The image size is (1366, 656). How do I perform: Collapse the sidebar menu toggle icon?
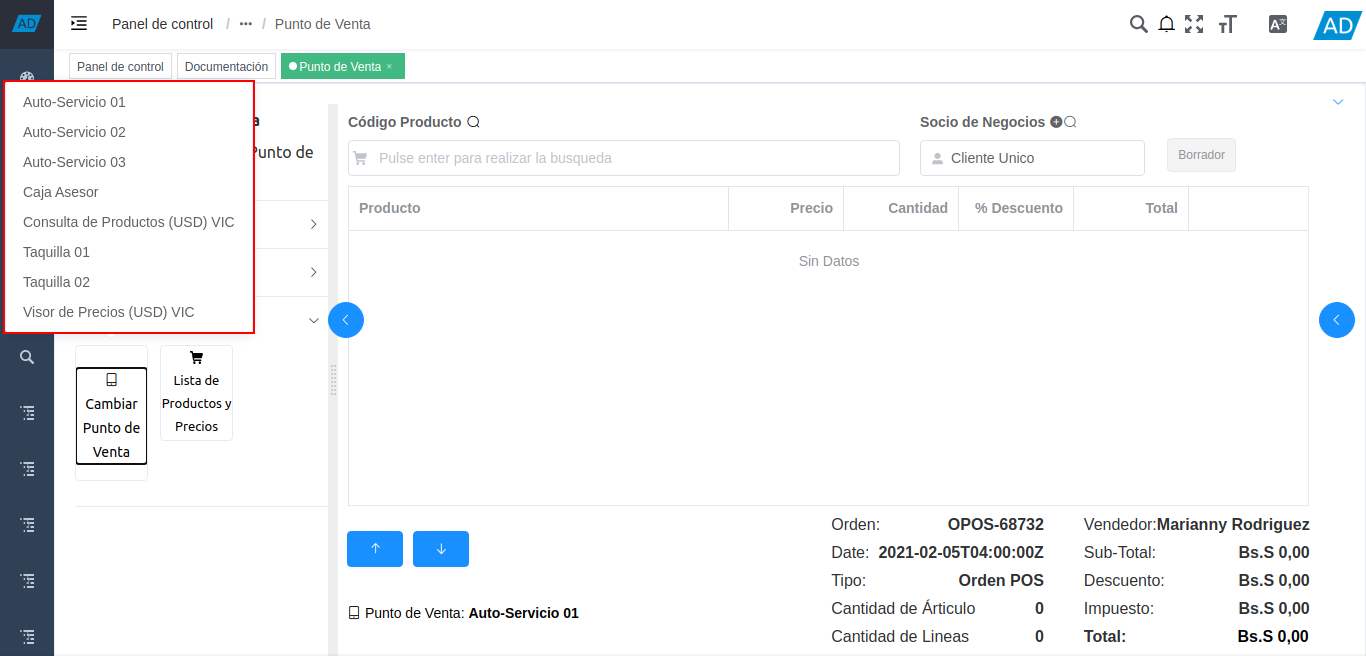coord(79,24)
